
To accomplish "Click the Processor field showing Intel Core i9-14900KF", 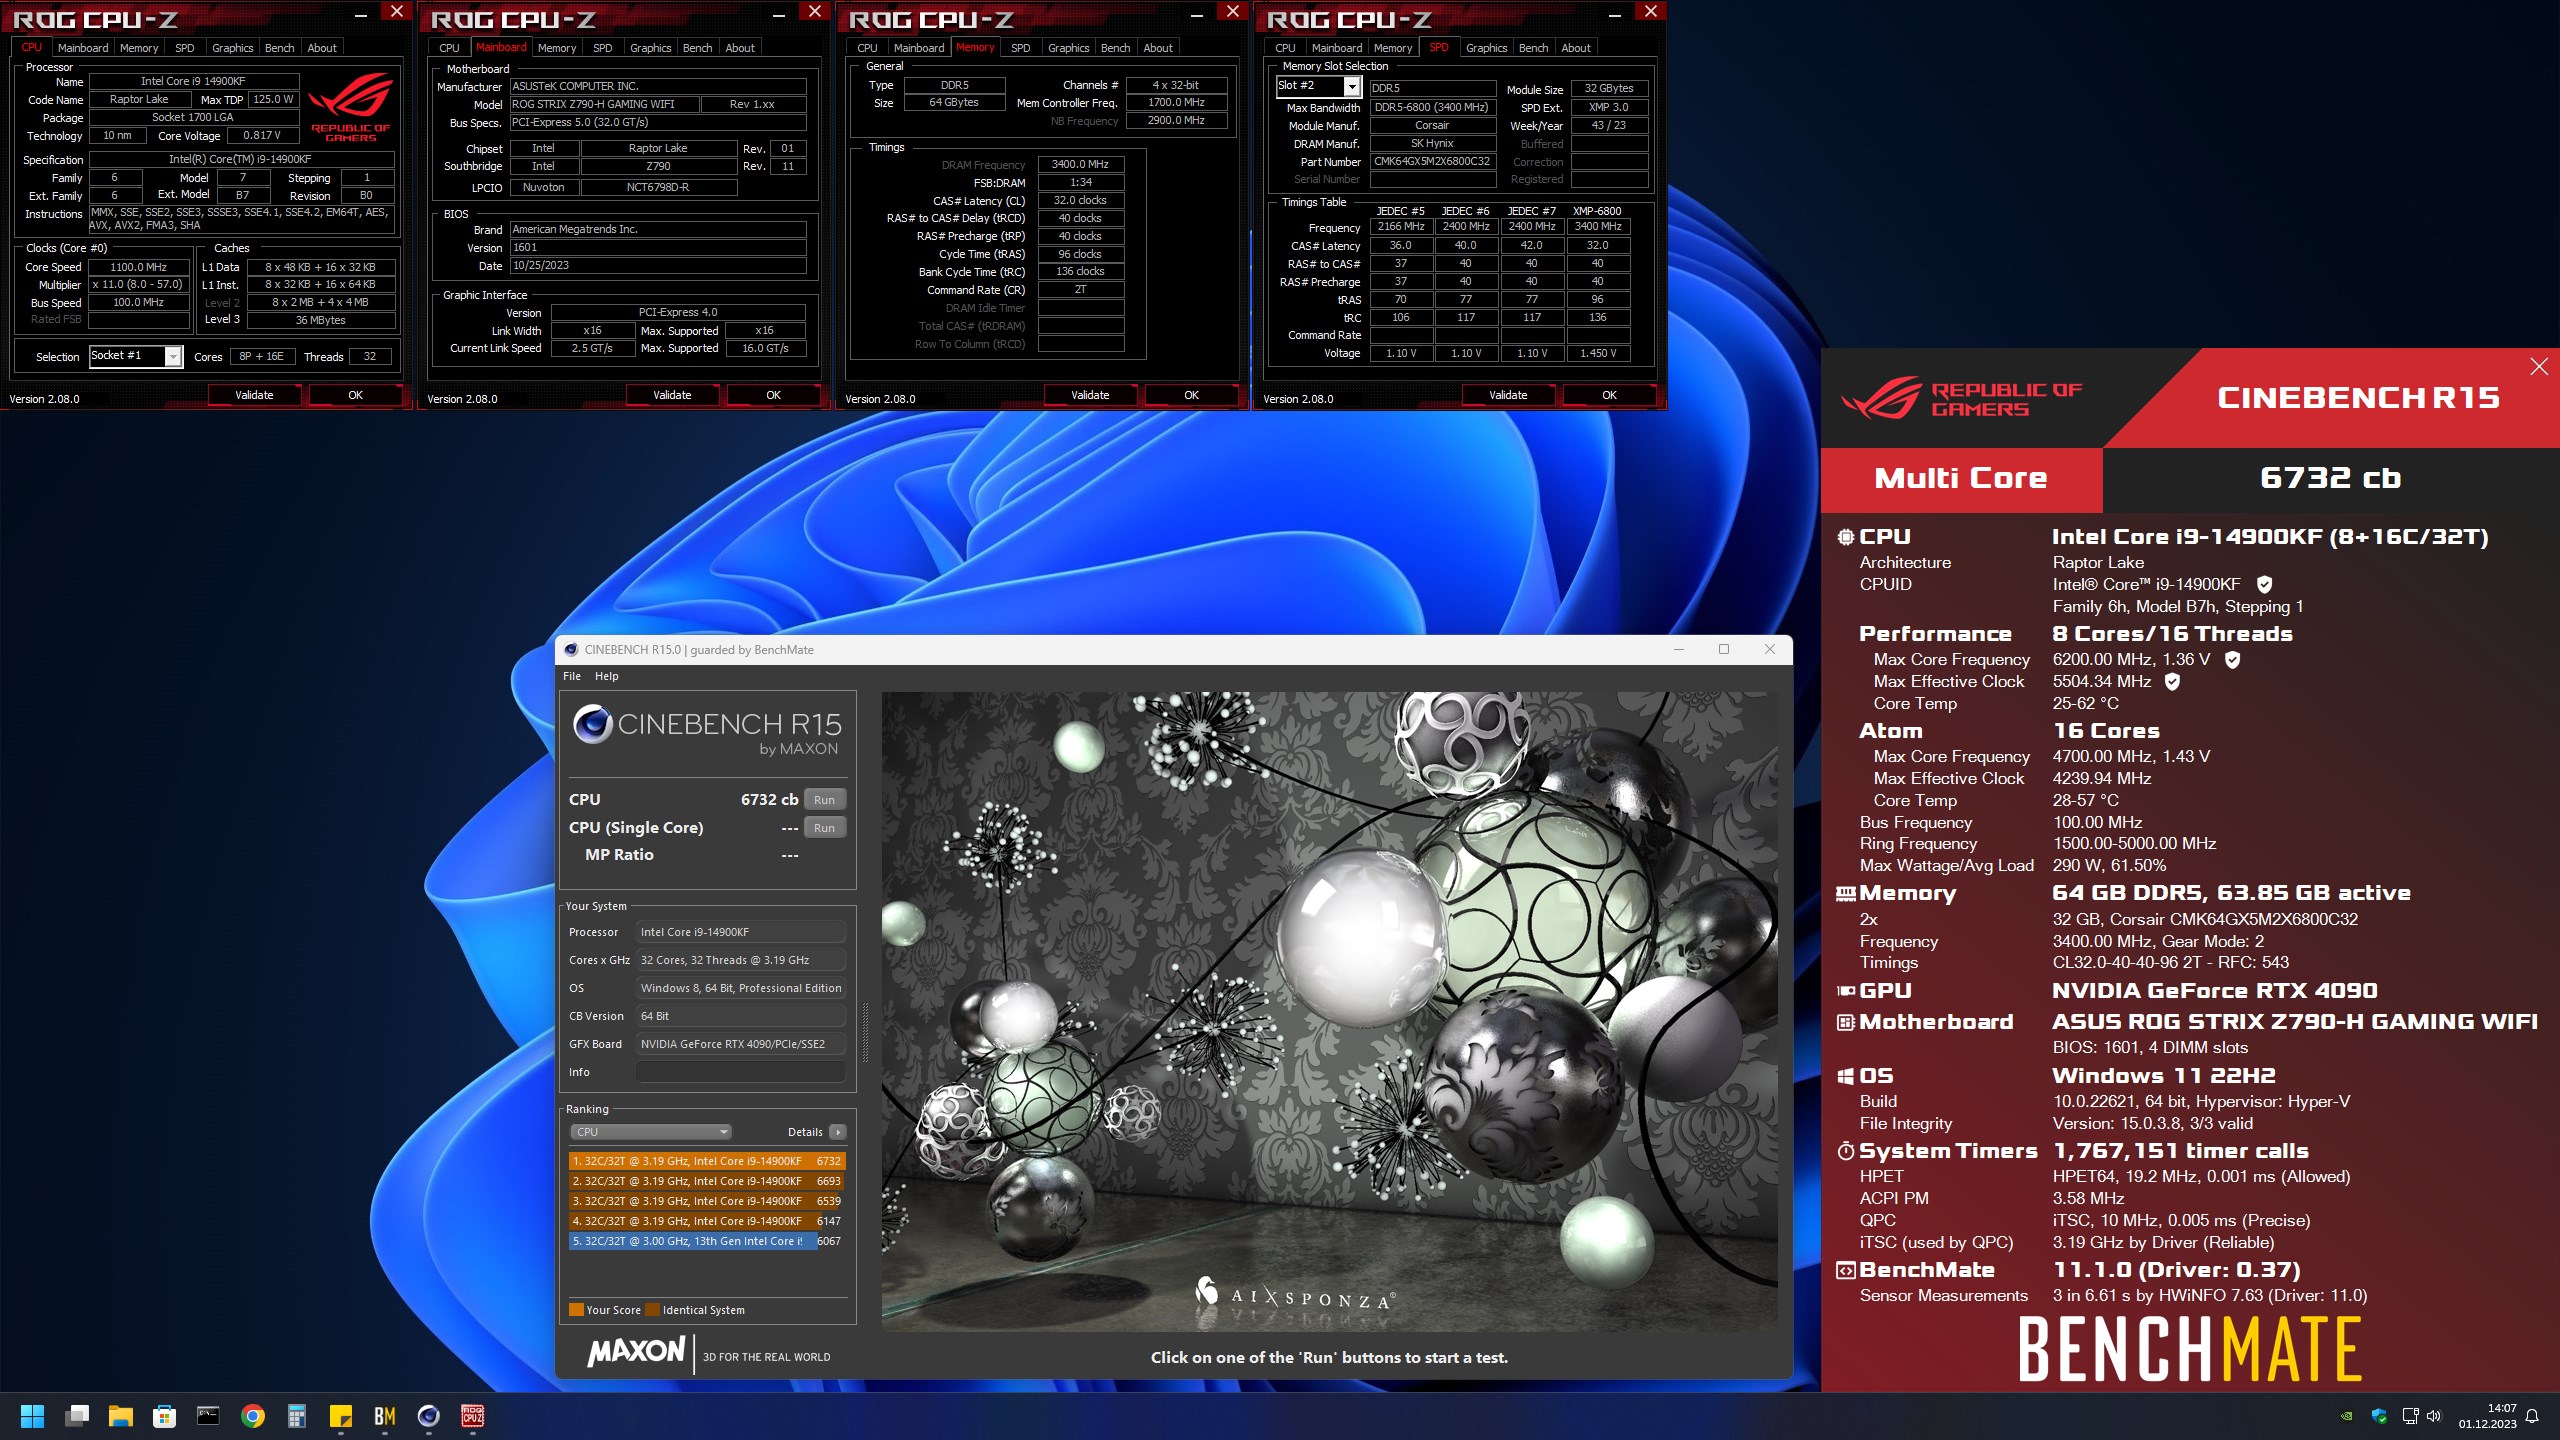I will (741, 932).
